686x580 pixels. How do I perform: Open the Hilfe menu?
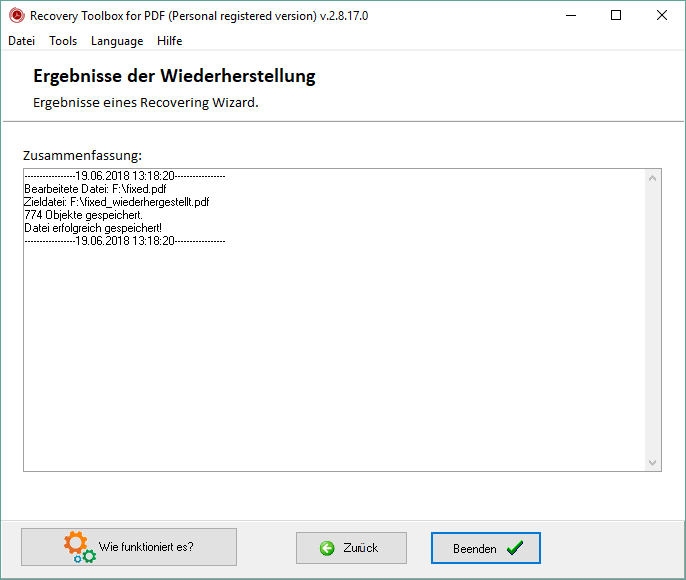click(169, 41)
